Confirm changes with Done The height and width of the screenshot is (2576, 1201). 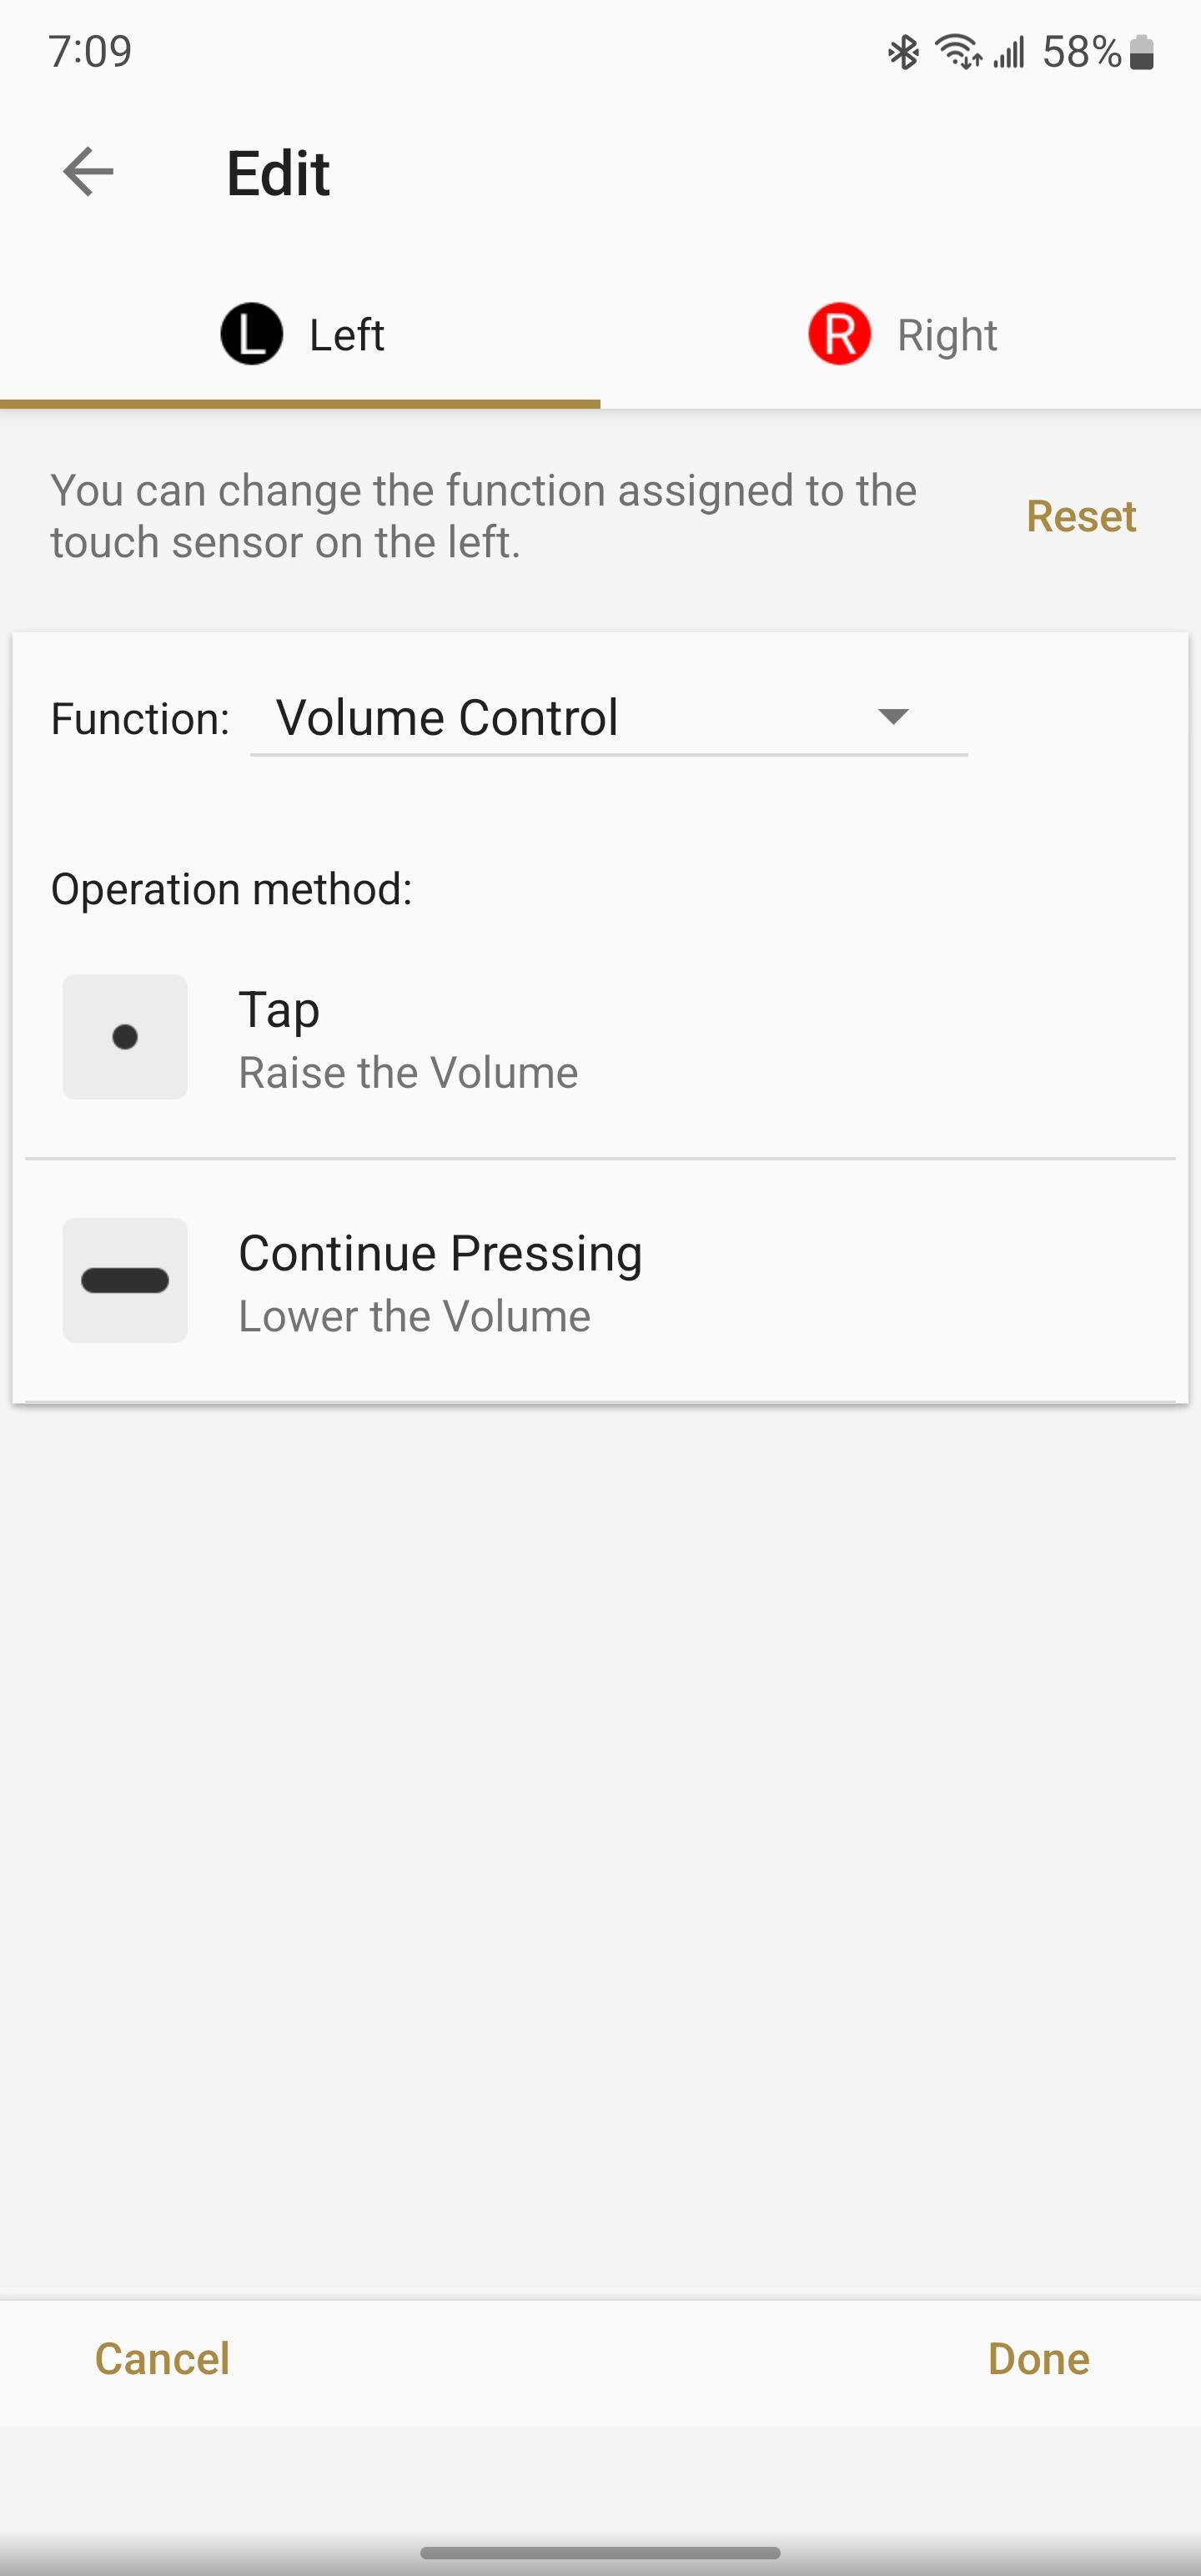coord(1038,2358)
